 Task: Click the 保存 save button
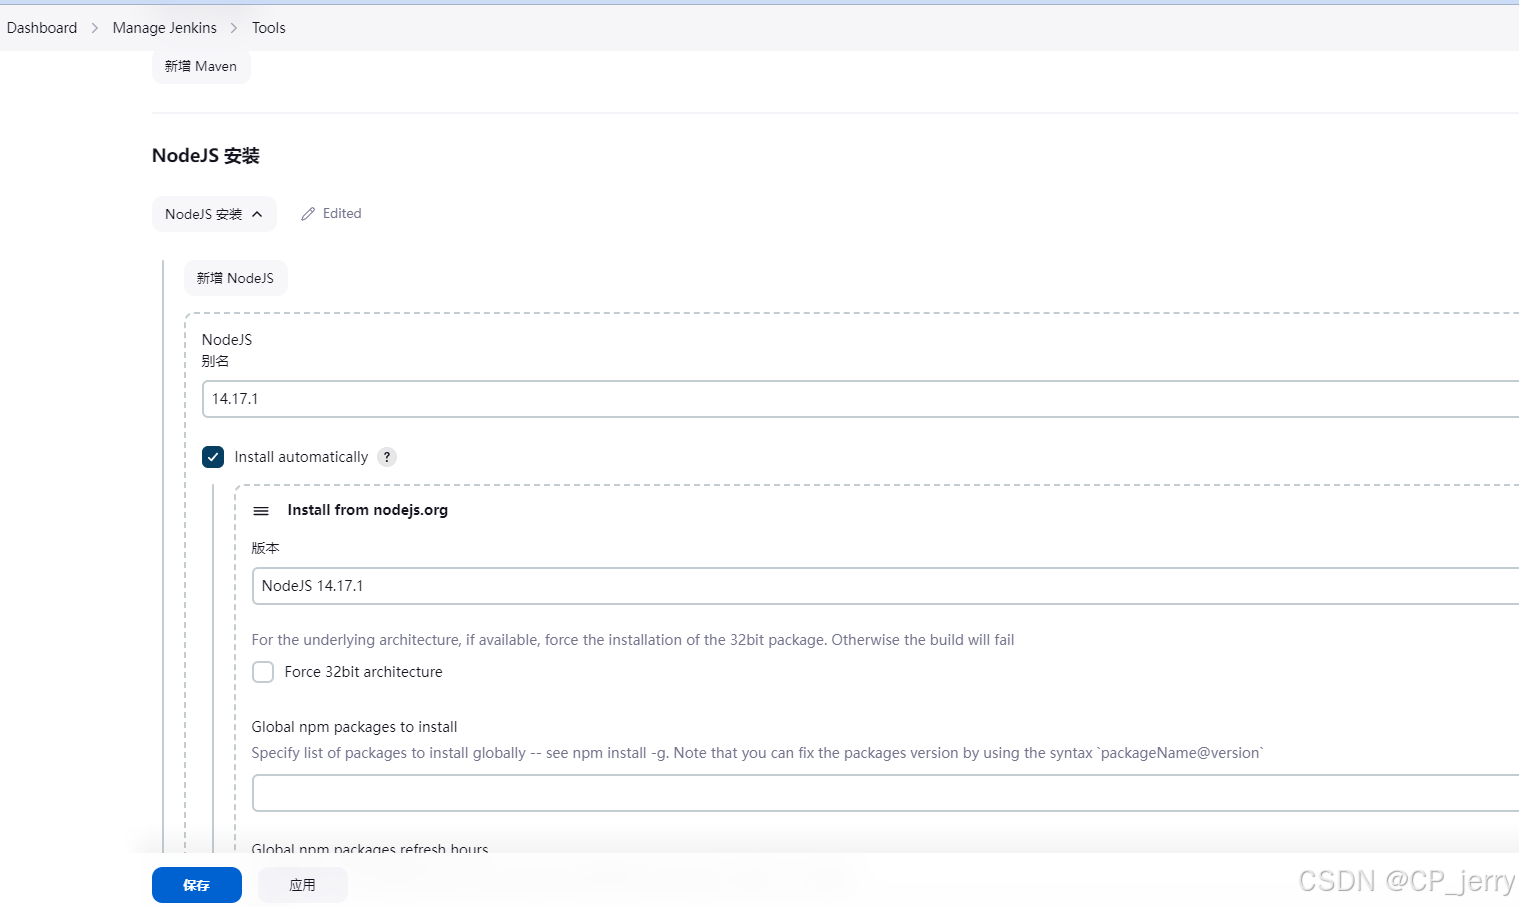(x=197, y=885)
